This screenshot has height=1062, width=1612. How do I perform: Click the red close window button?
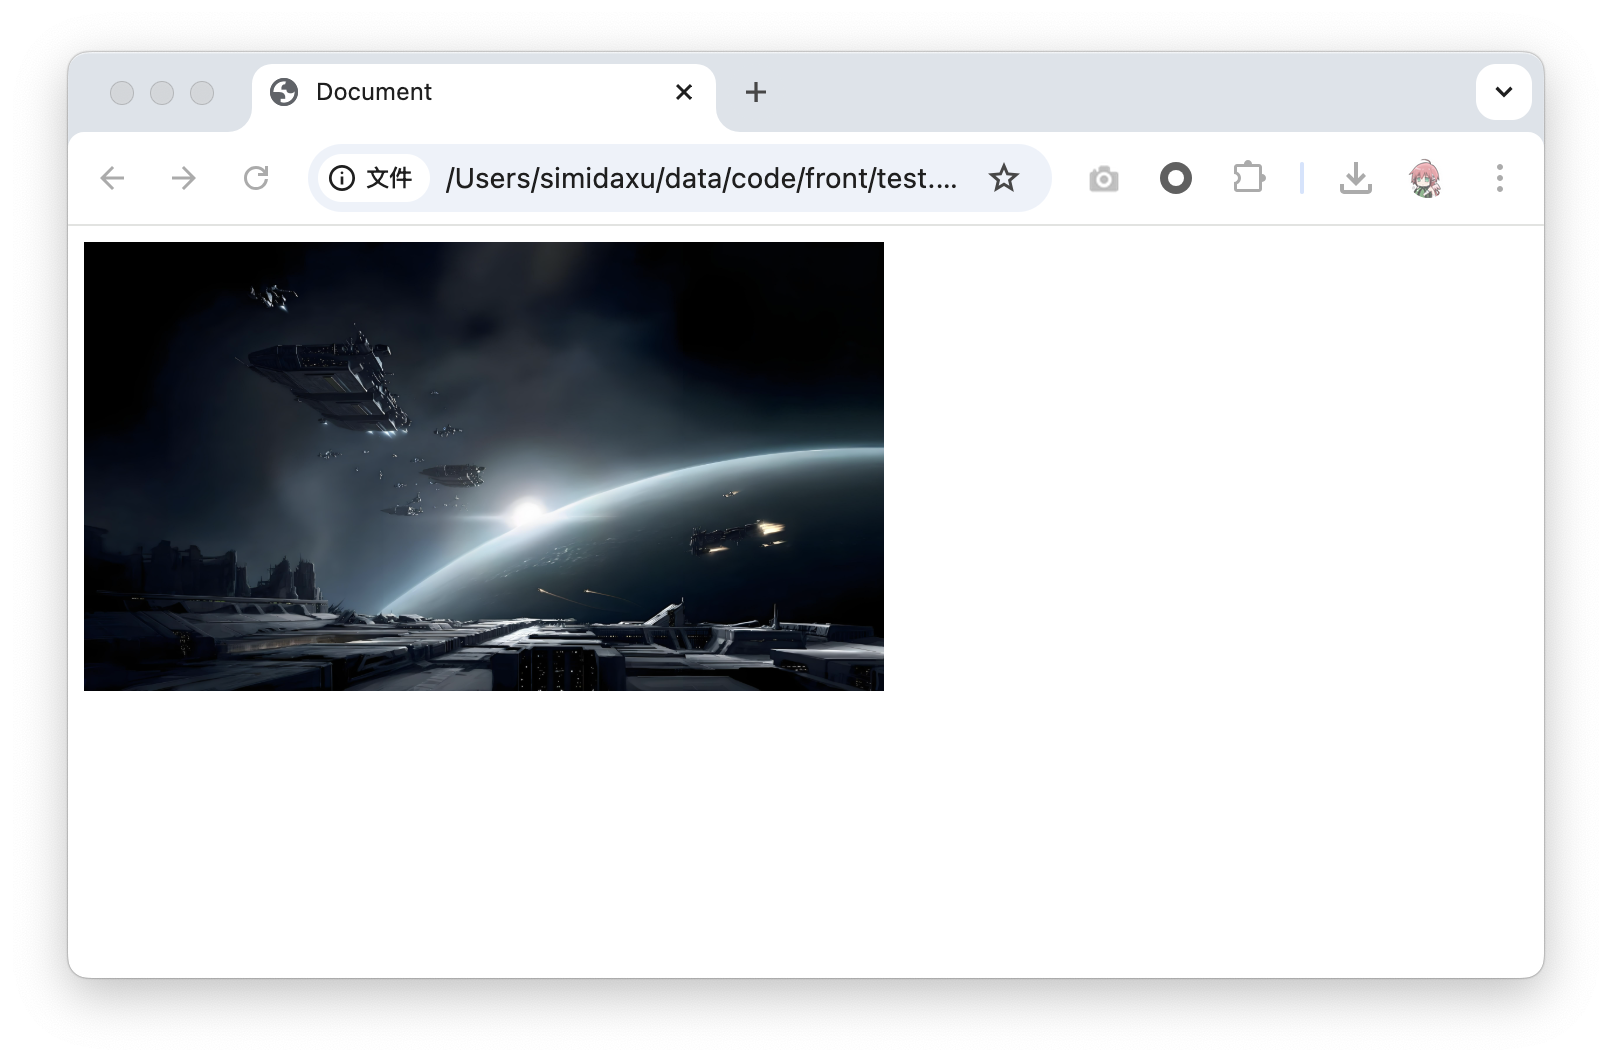[122, 93]
